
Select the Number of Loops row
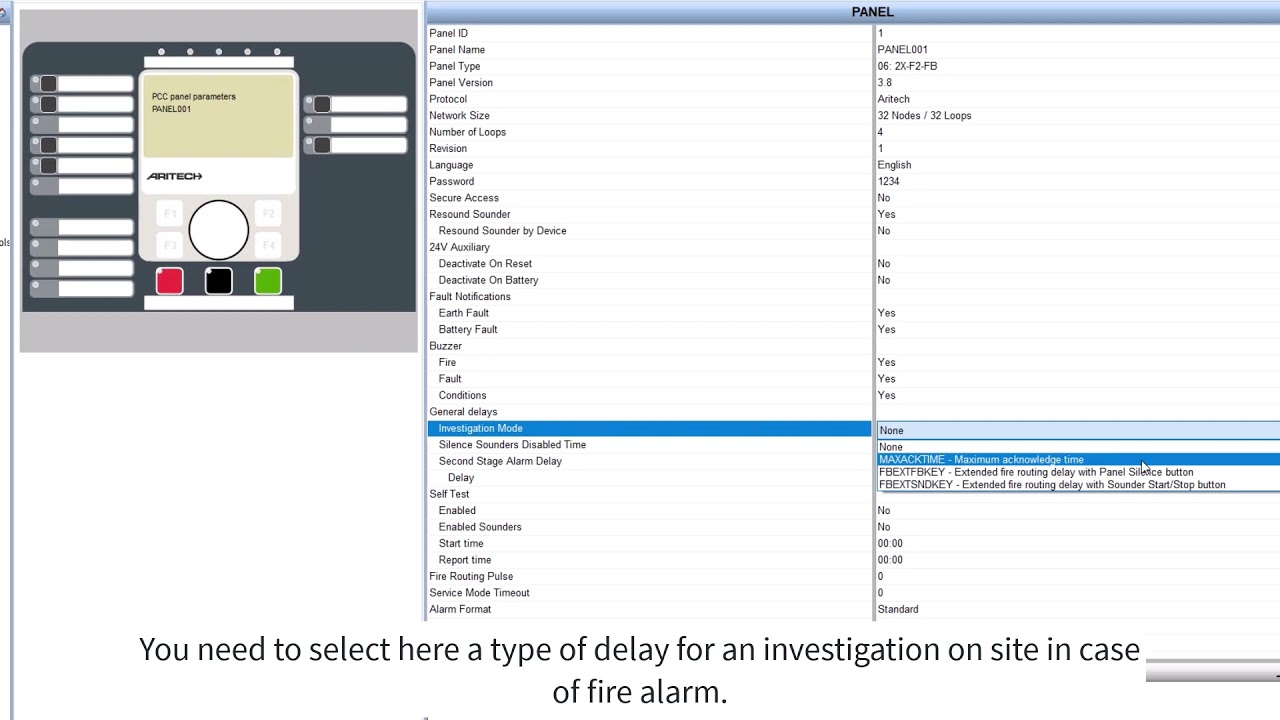[x=649, y=132]
